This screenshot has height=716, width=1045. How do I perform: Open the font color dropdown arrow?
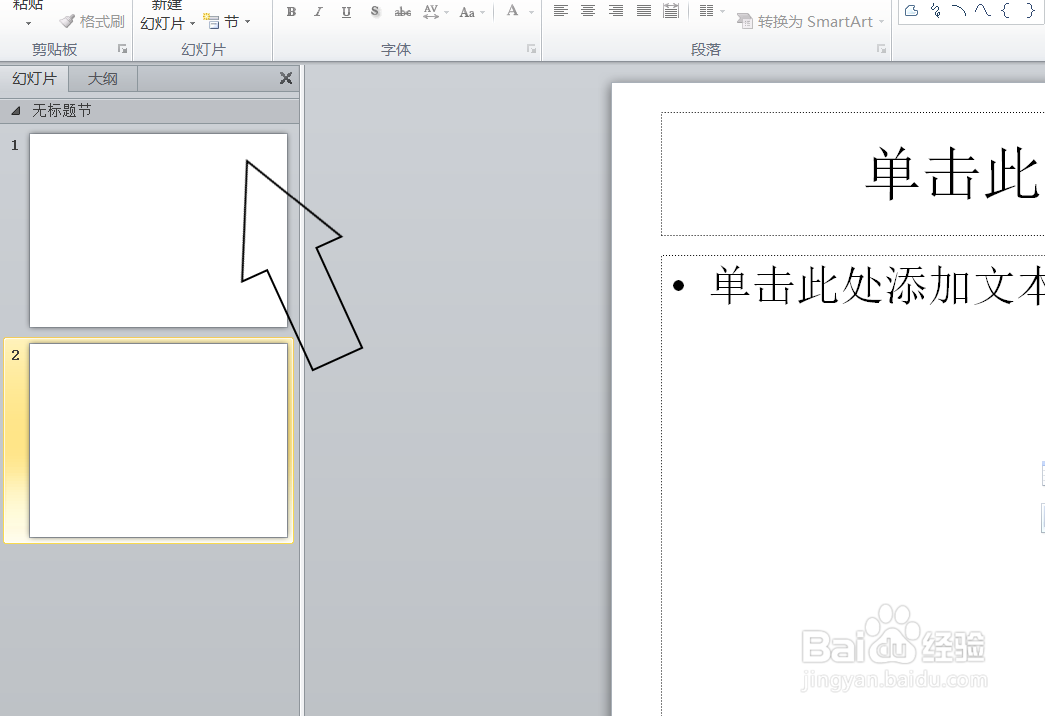531,12
